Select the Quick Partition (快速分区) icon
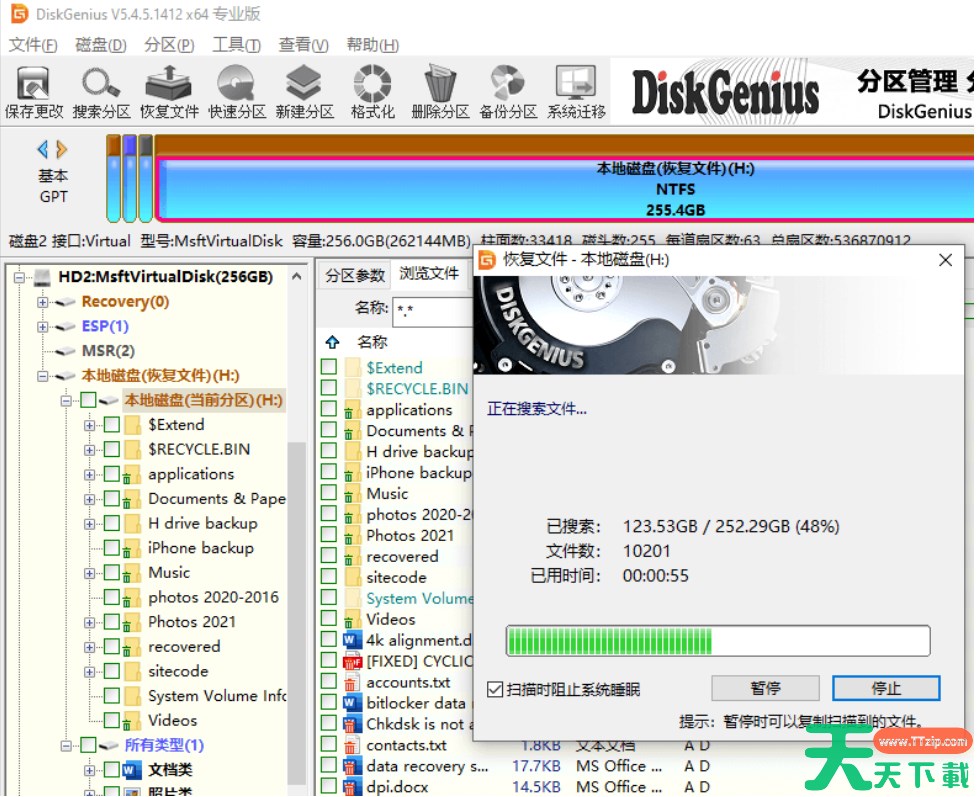 click(x=237, y=92)
